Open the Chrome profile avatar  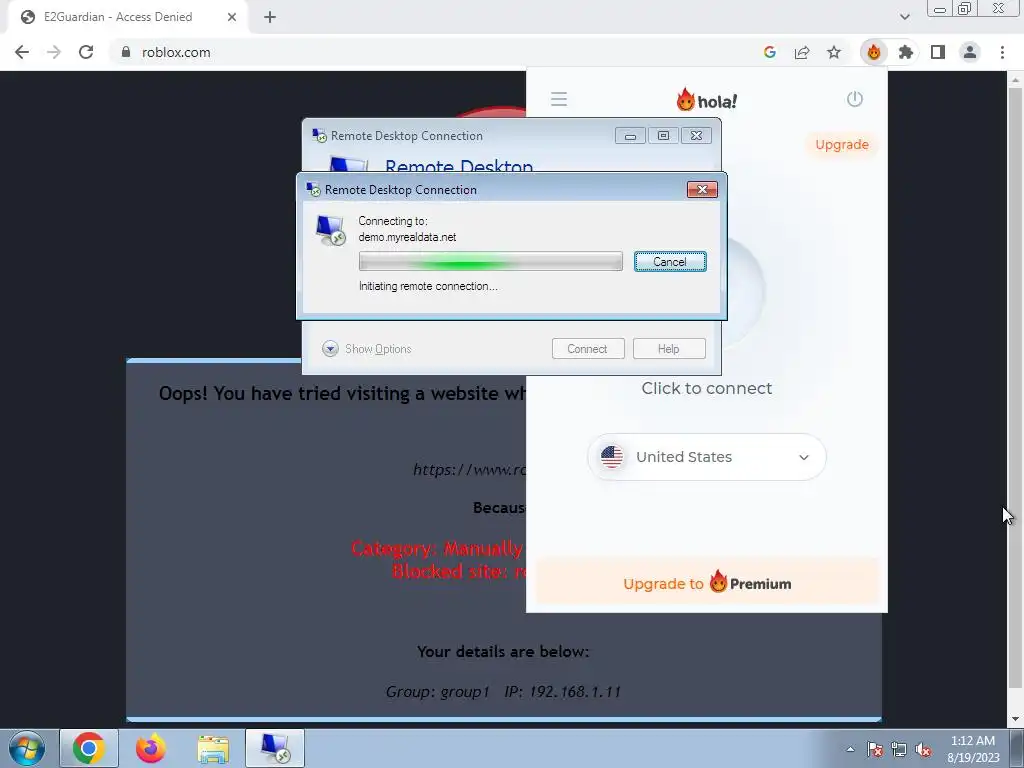(x=970, y=52)
